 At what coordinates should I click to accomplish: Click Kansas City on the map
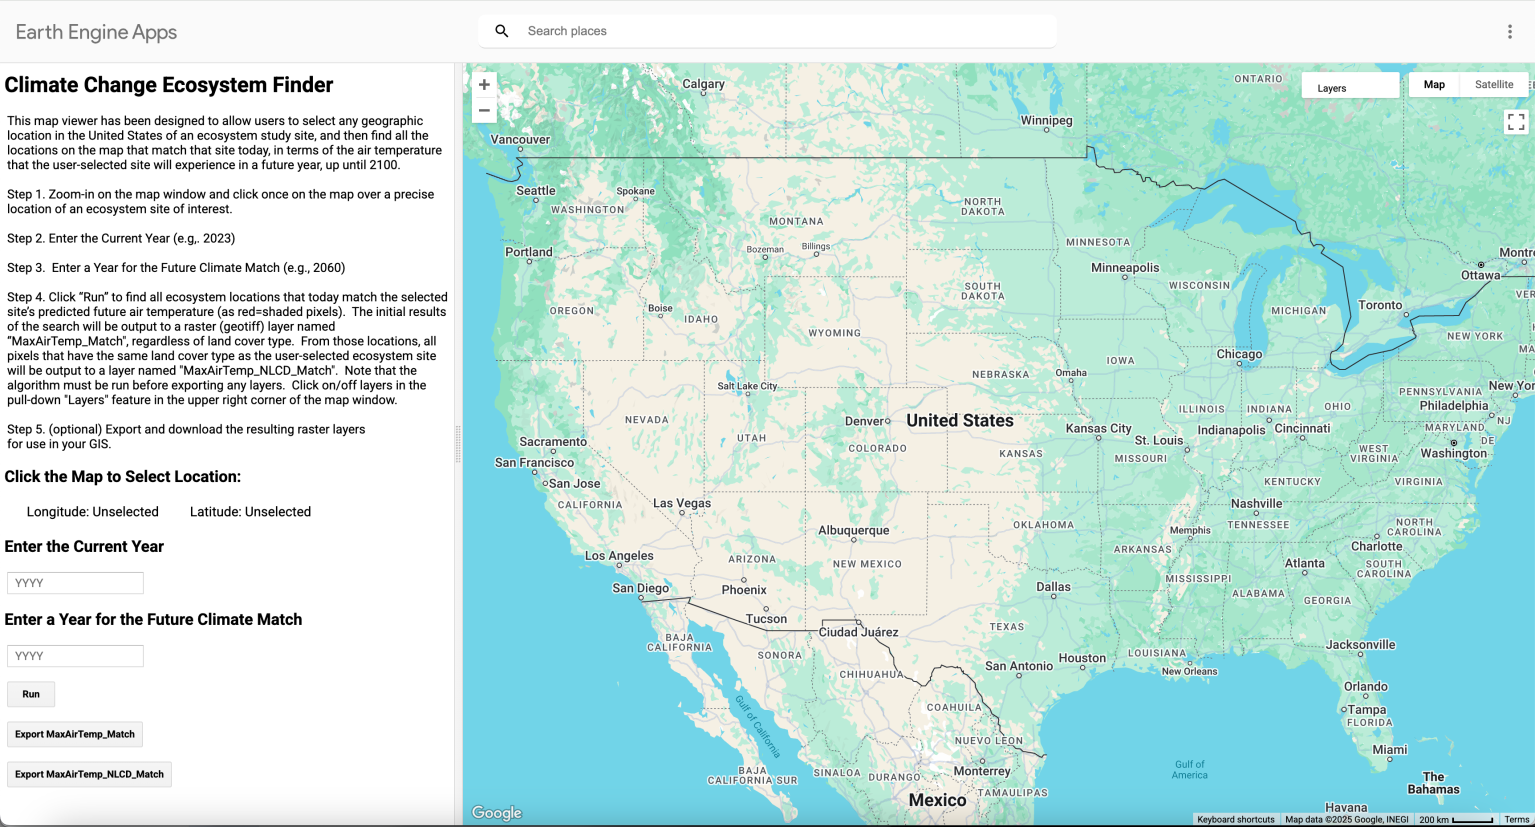click(x=1098, y=428)
